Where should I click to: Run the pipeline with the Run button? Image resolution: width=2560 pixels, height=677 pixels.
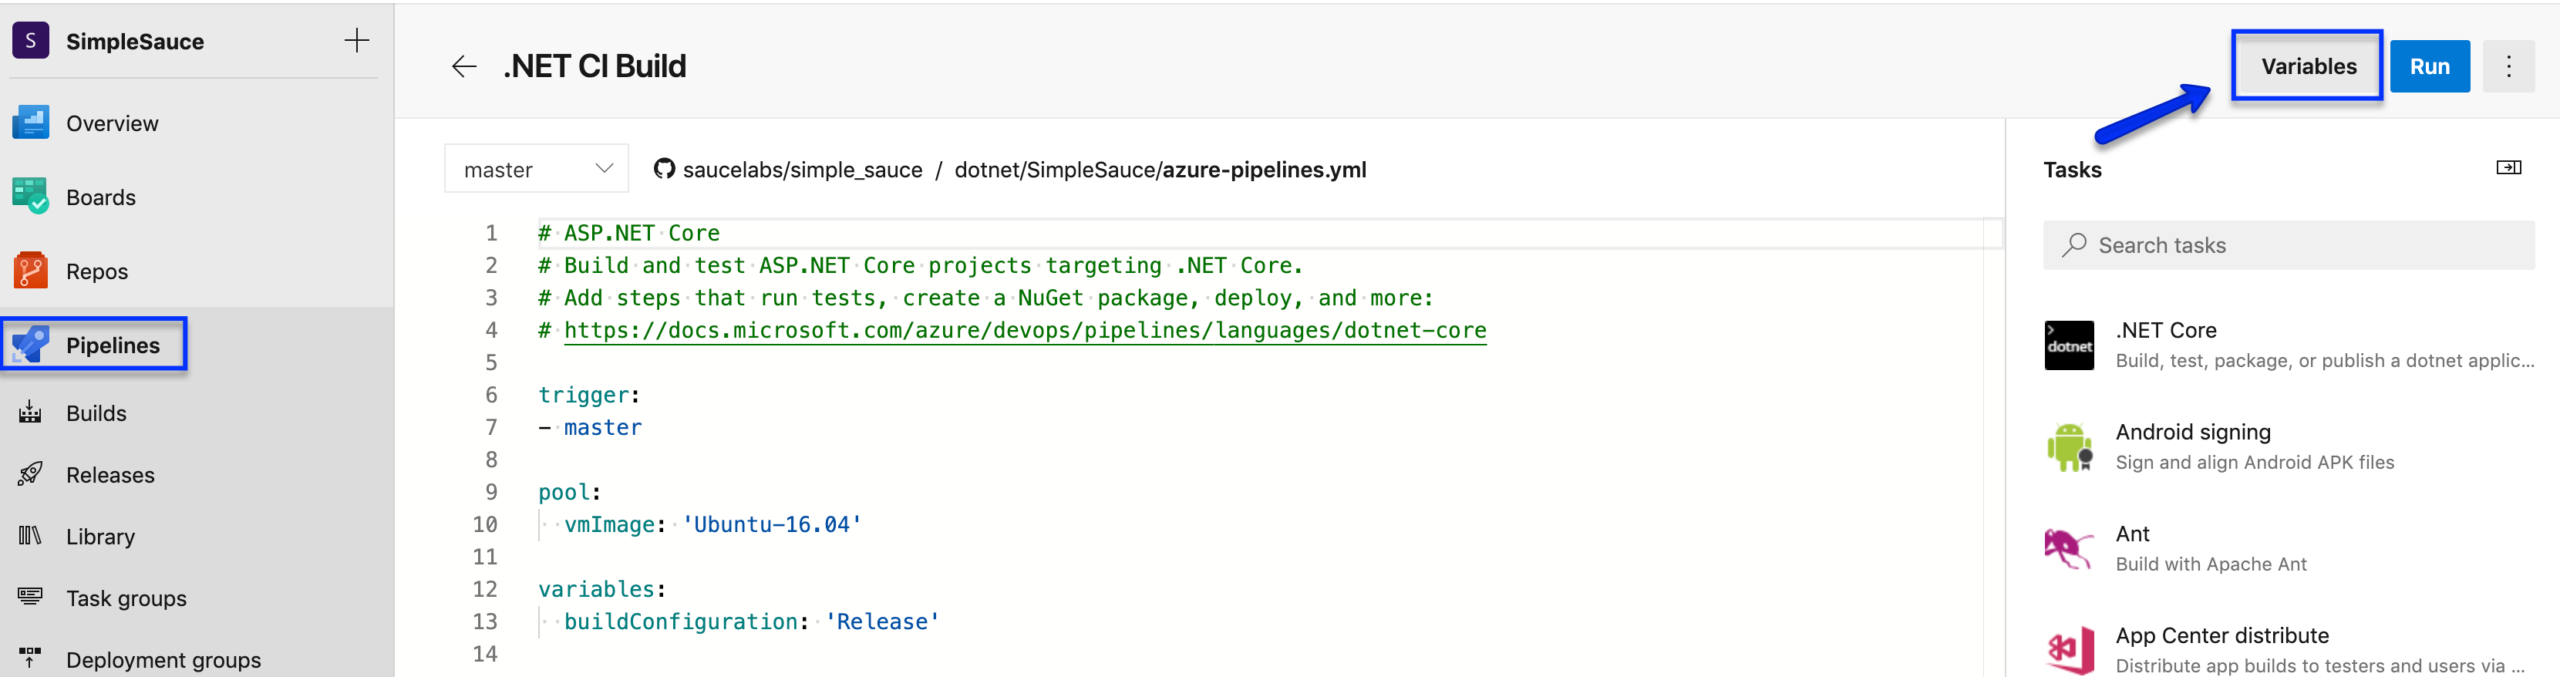point(2430,66)
